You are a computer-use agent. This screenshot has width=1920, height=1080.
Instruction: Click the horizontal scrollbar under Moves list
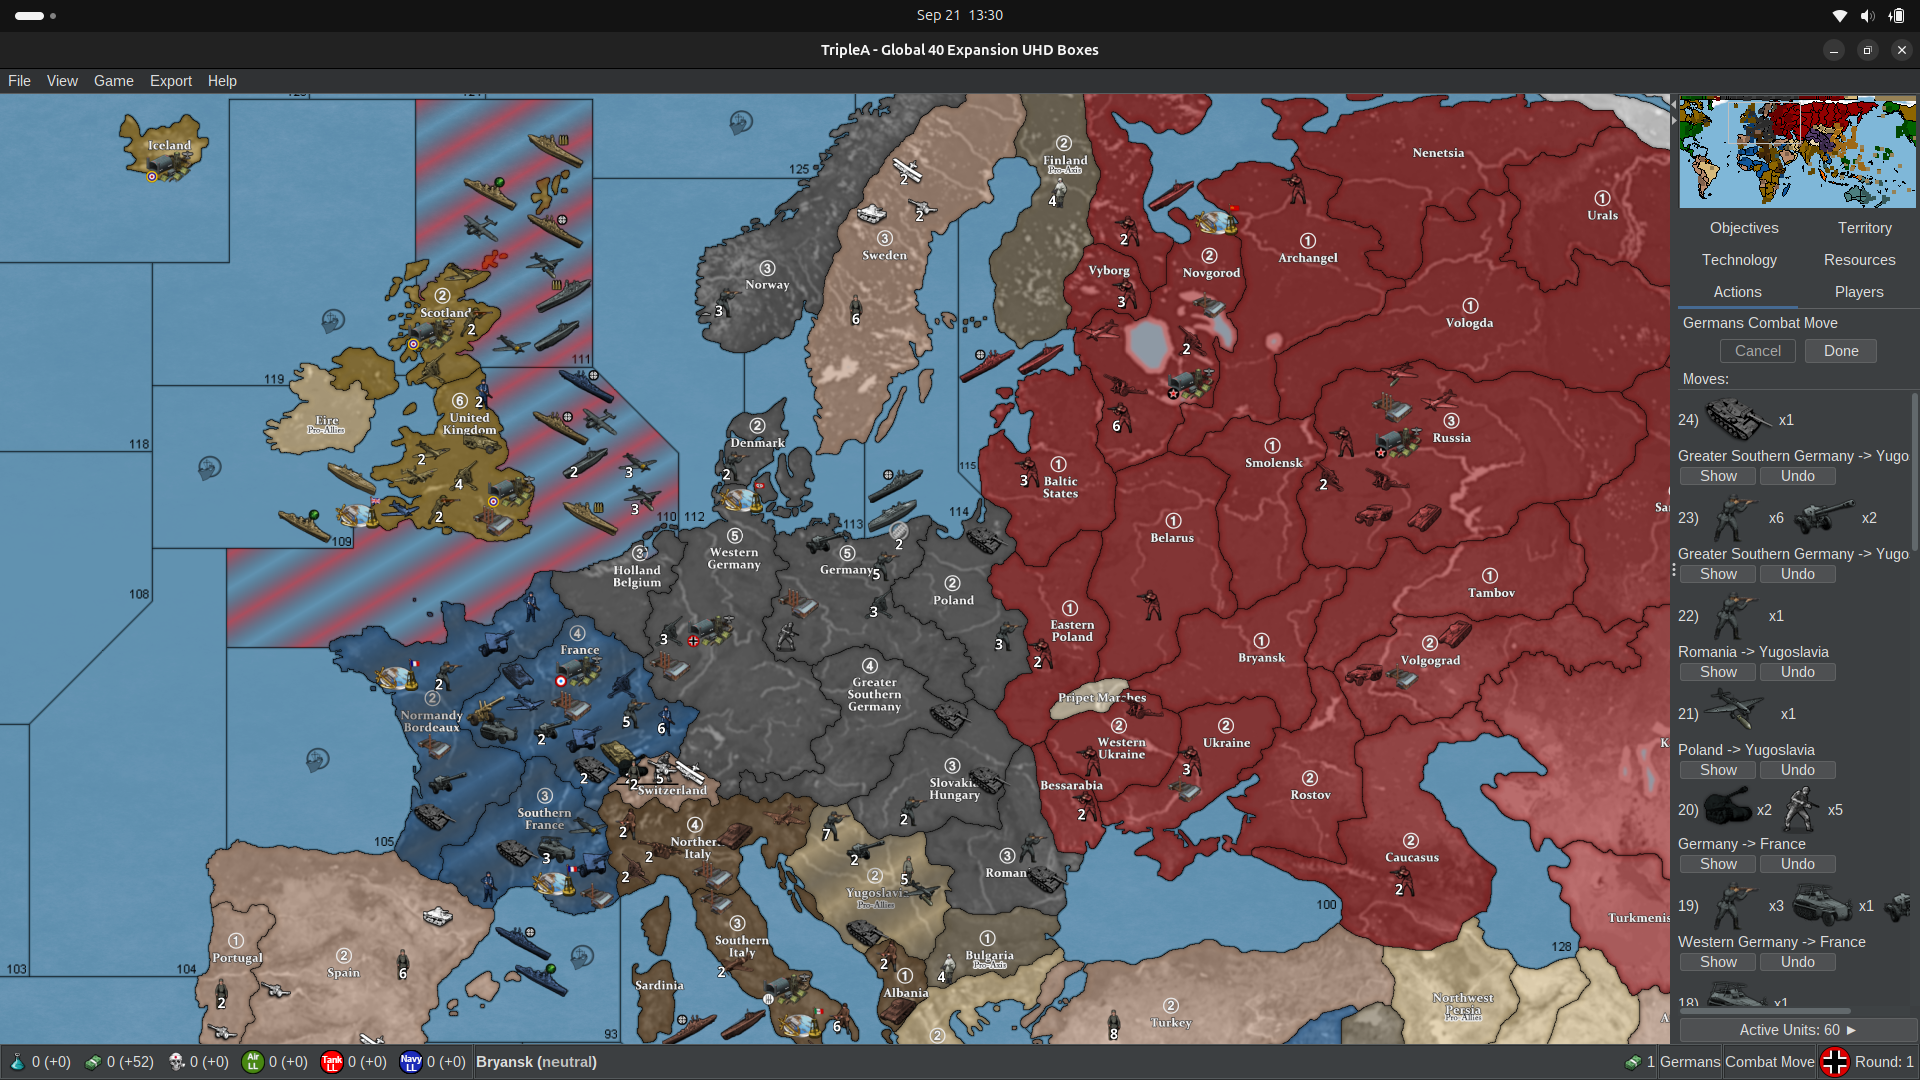pyautogui.click(x=1765, y=1011)
